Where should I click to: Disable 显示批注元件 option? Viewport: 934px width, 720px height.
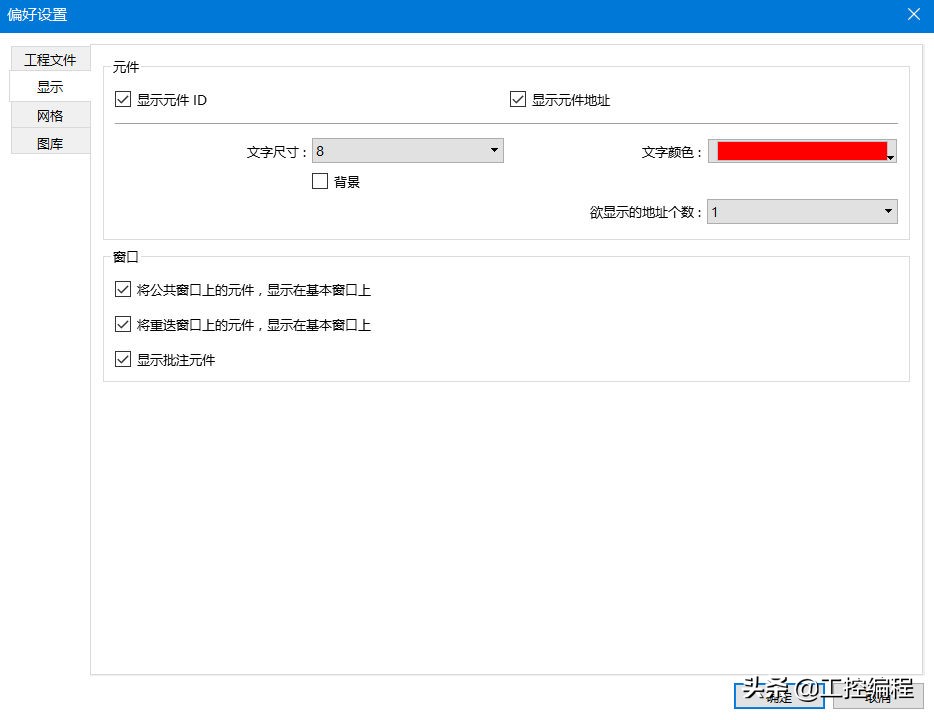point(122,359)
